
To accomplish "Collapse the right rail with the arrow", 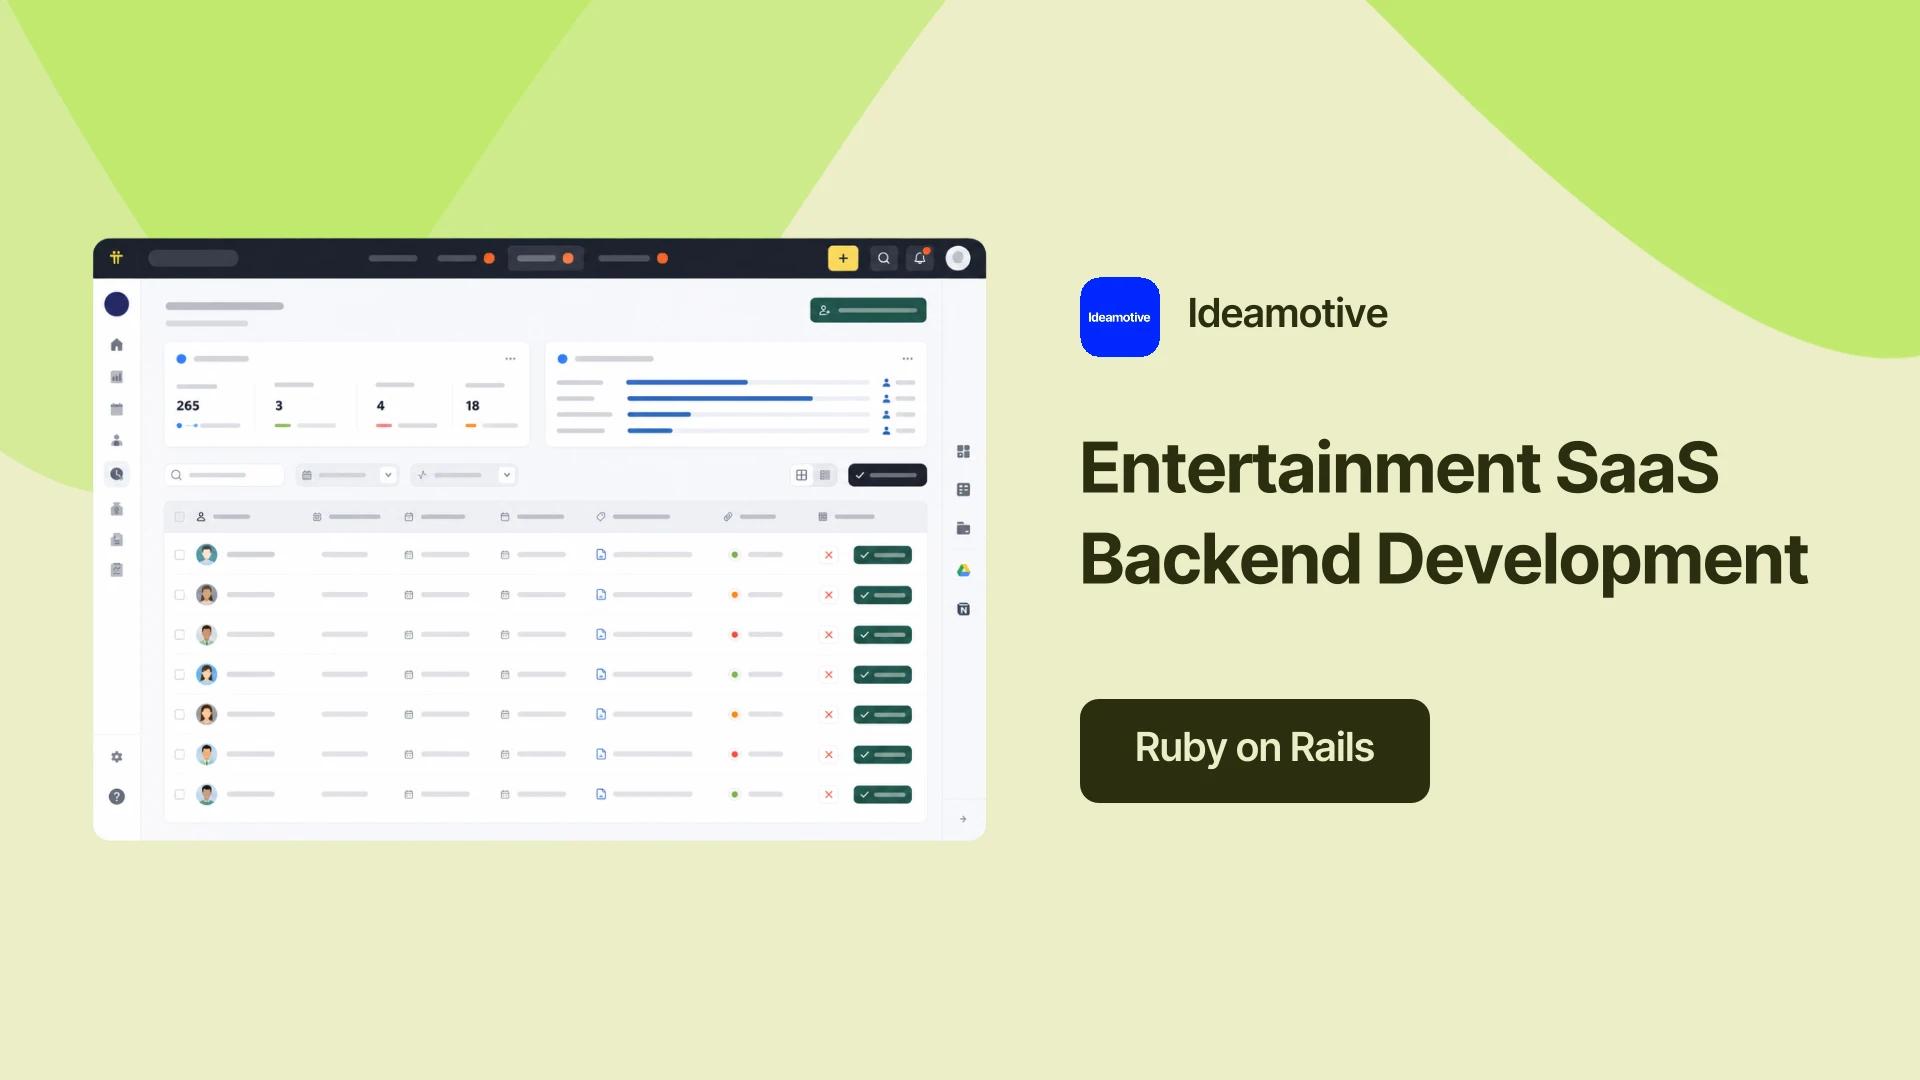I will (963, 819).
